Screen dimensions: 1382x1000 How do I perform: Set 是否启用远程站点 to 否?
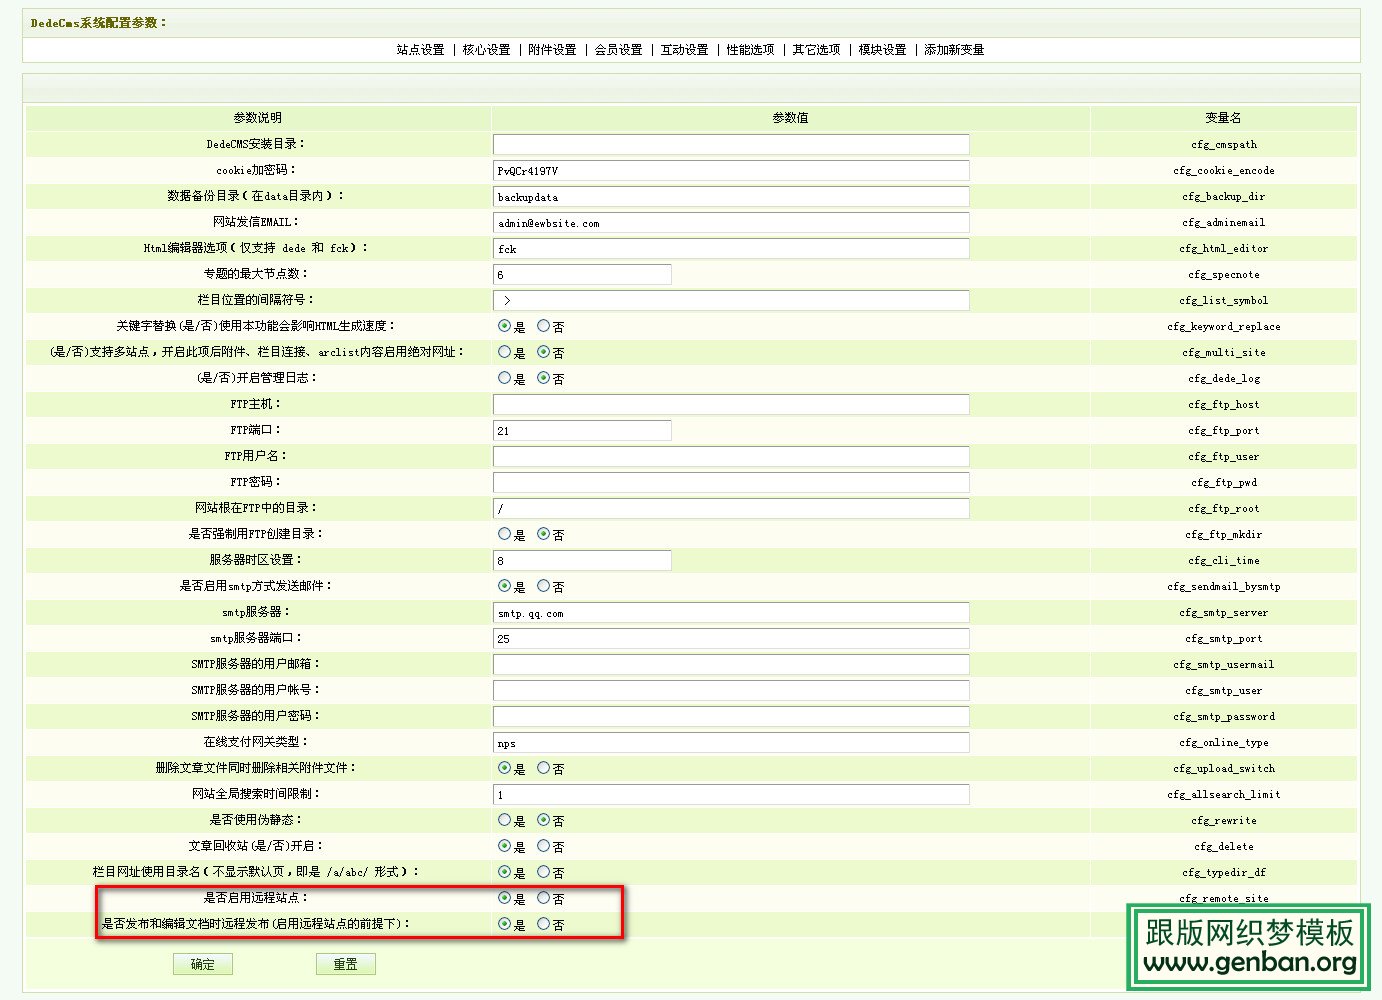click(x=544, y=898)
